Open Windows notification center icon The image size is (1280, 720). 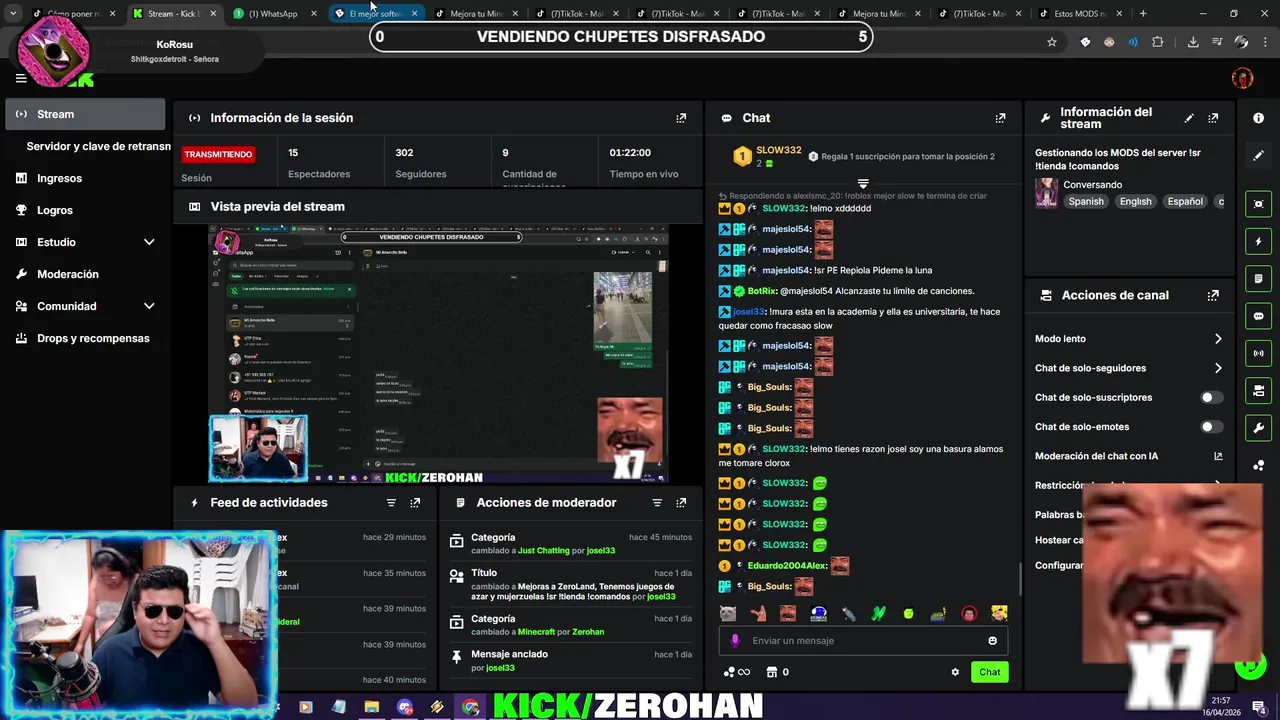coord(1258,707)
